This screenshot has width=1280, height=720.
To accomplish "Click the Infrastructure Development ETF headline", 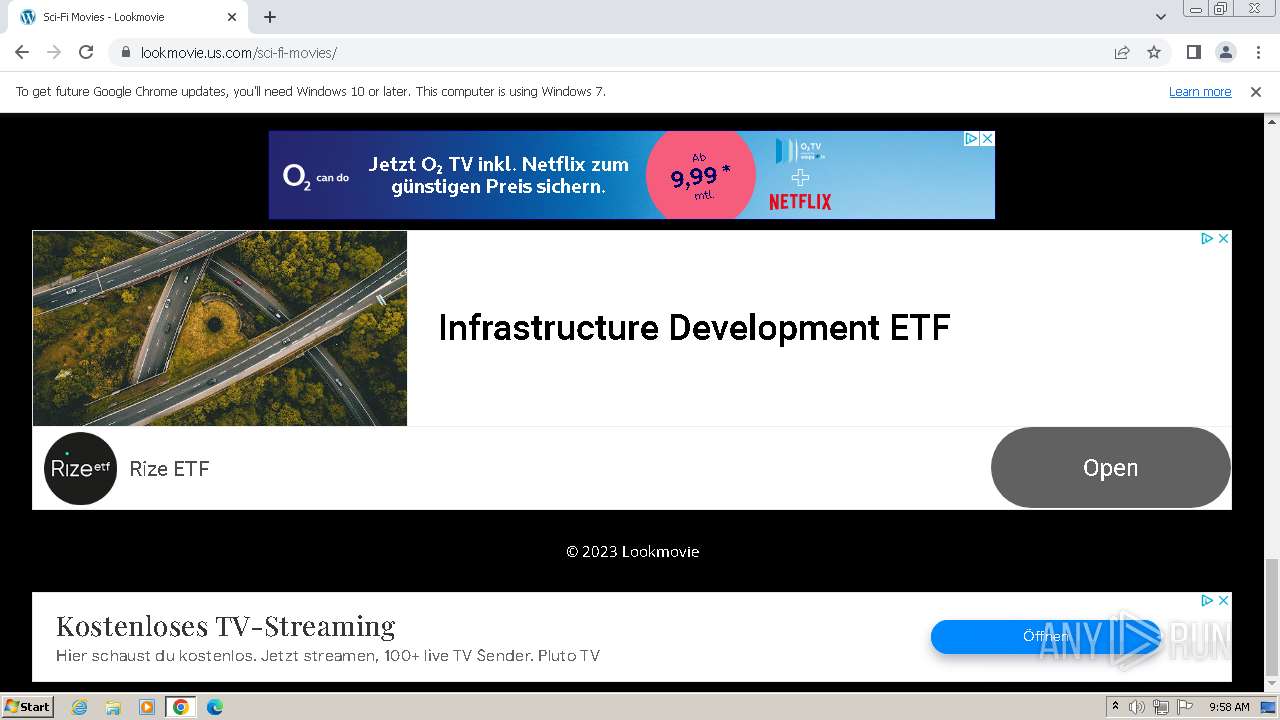I will 694,328.
